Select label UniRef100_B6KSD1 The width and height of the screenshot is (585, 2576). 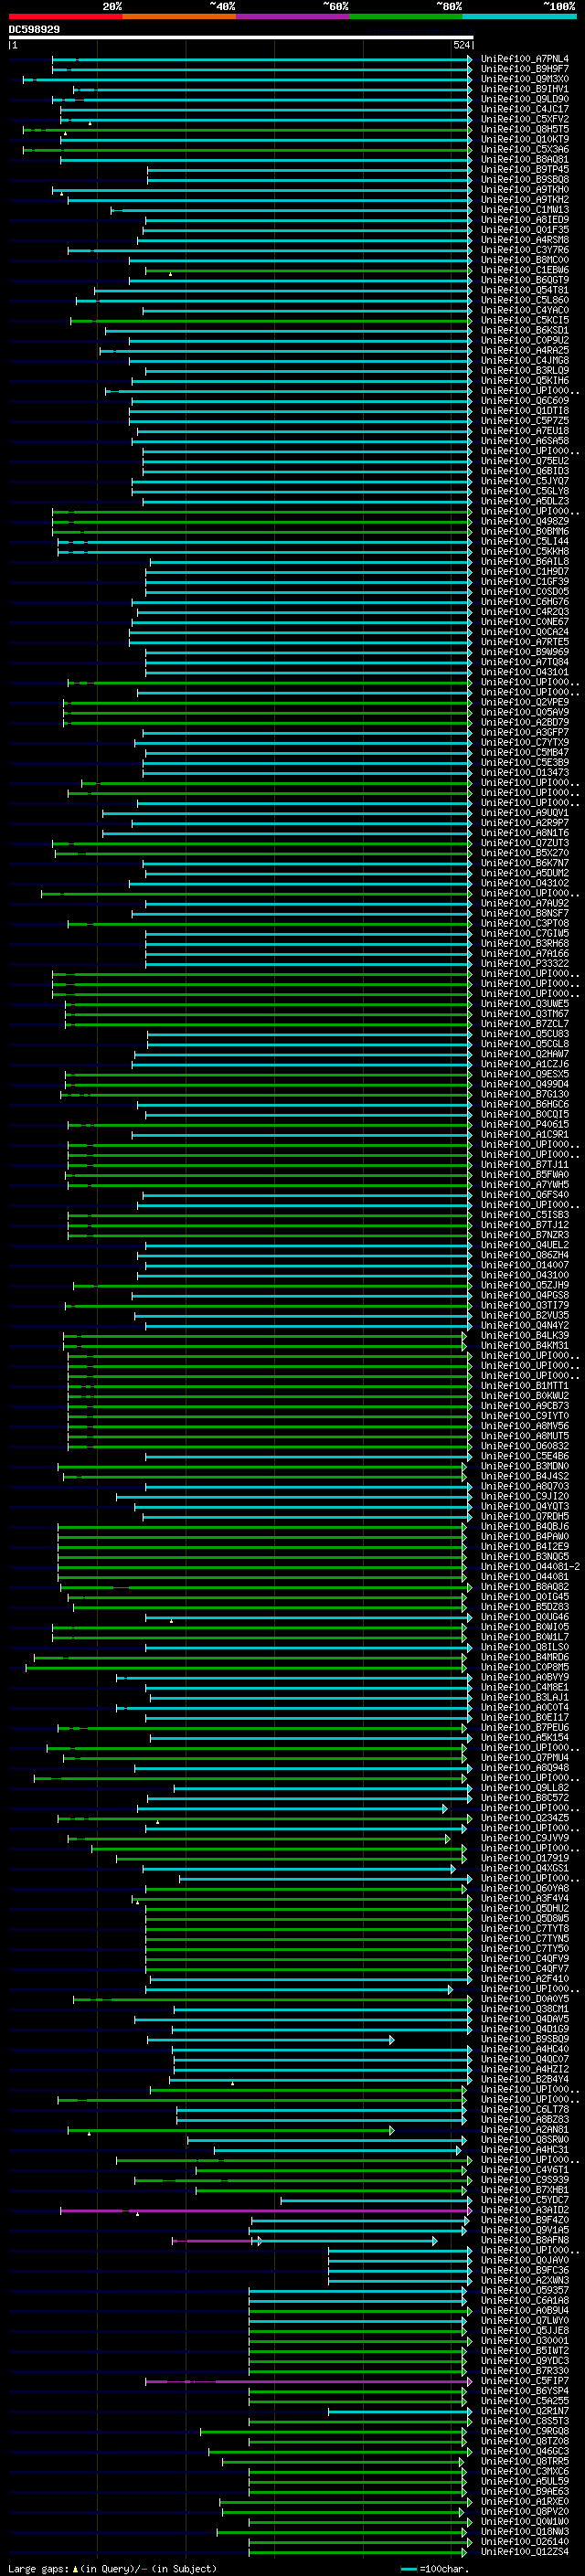pos(524,330)
